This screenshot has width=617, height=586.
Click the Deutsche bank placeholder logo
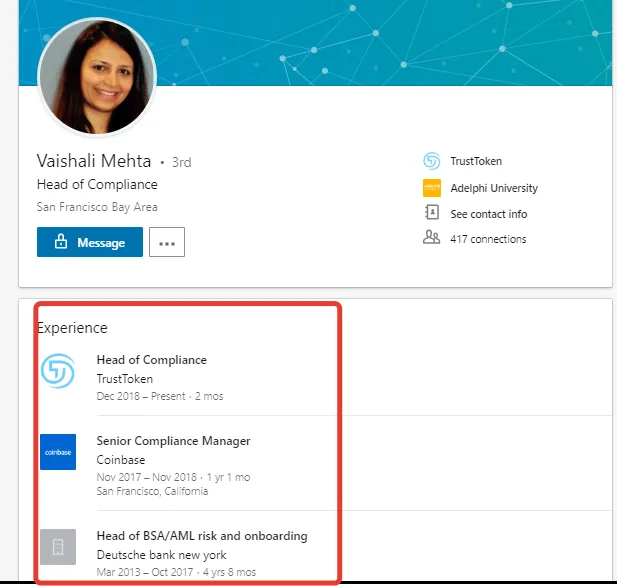58,547
